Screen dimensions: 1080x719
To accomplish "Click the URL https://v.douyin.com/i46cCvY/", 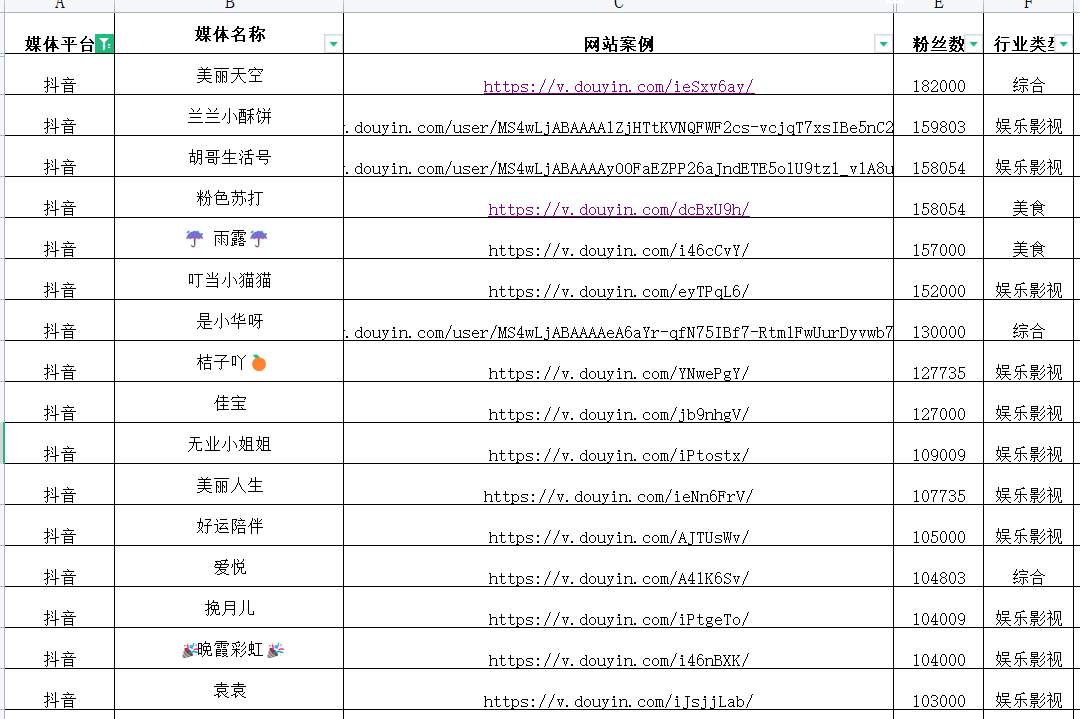I will click(619, 251).
